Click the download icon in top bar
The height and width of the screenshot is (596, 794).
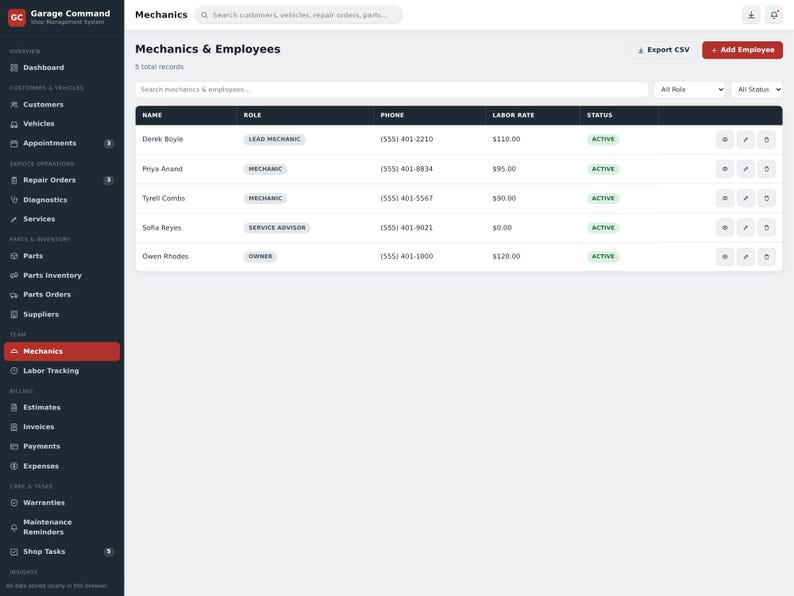(x=751, y=15)
